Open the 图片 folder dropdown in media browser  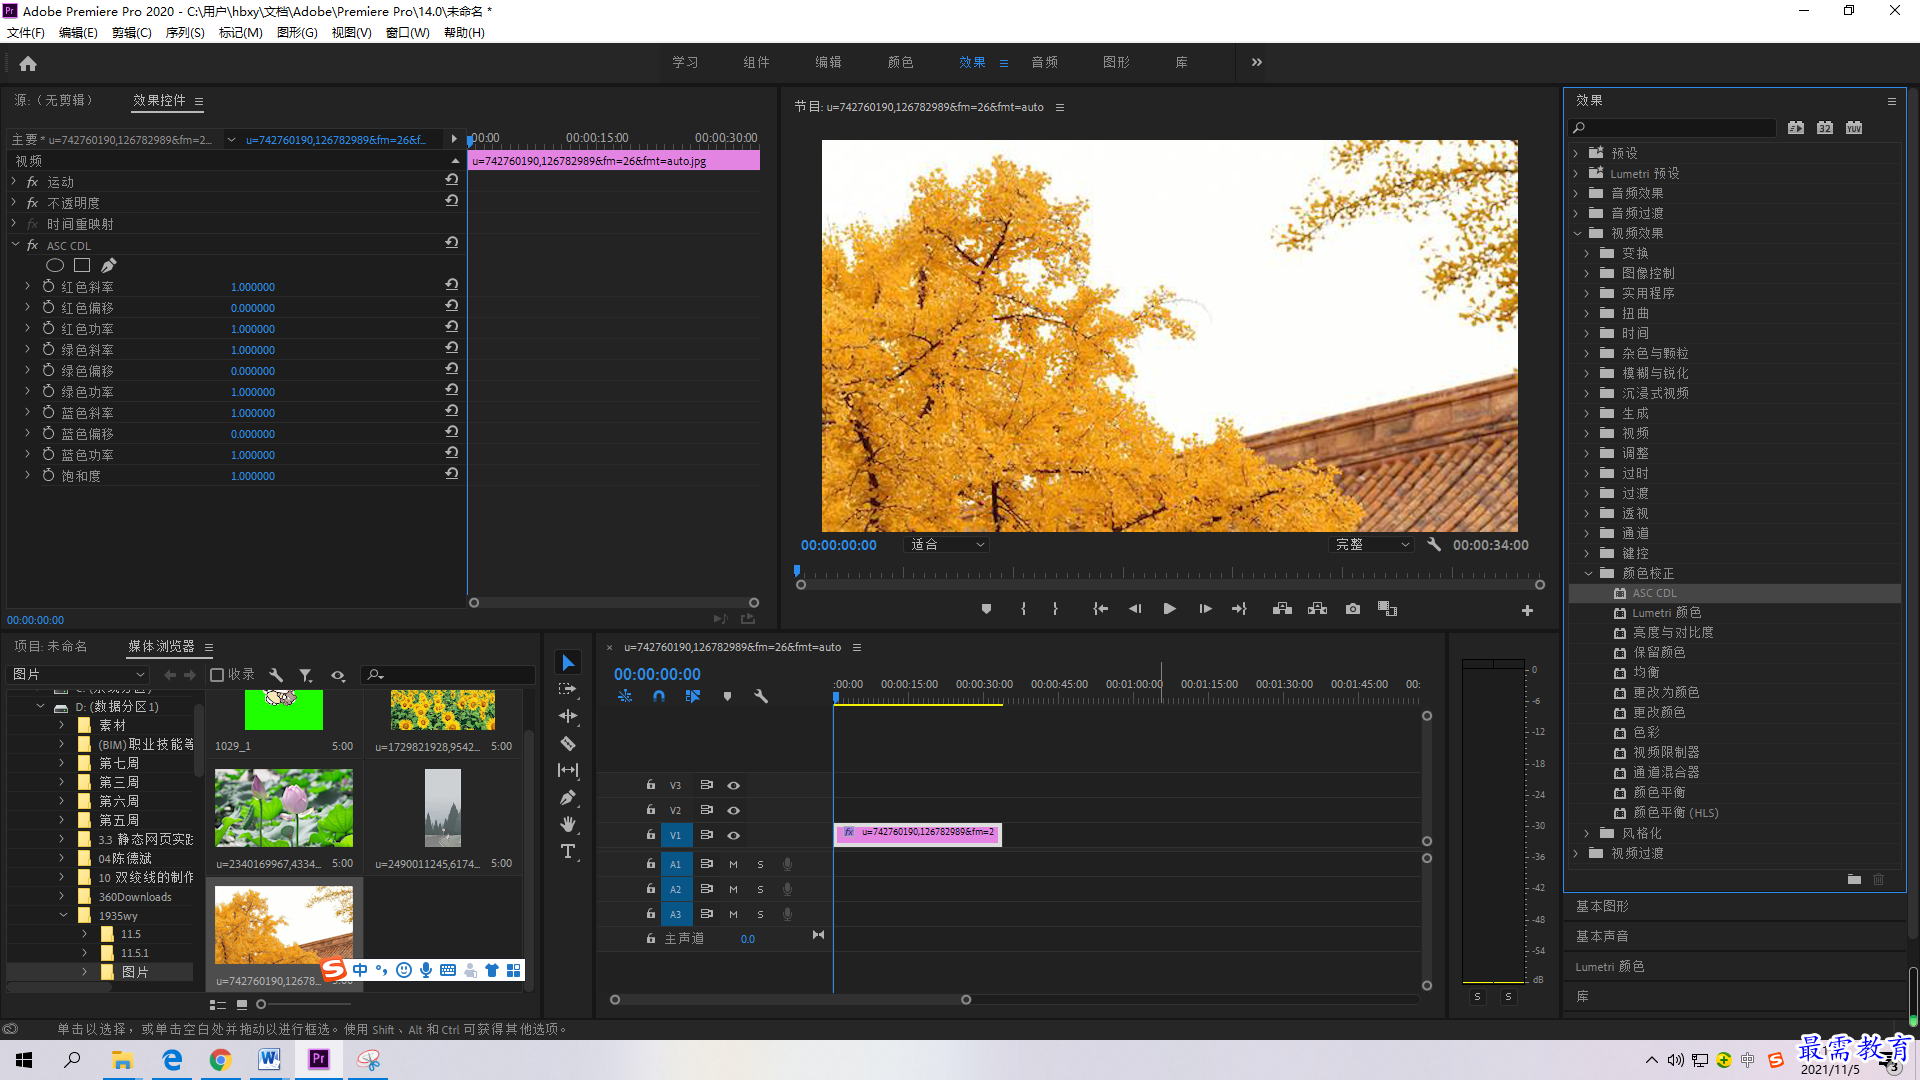tap(78, 675)
